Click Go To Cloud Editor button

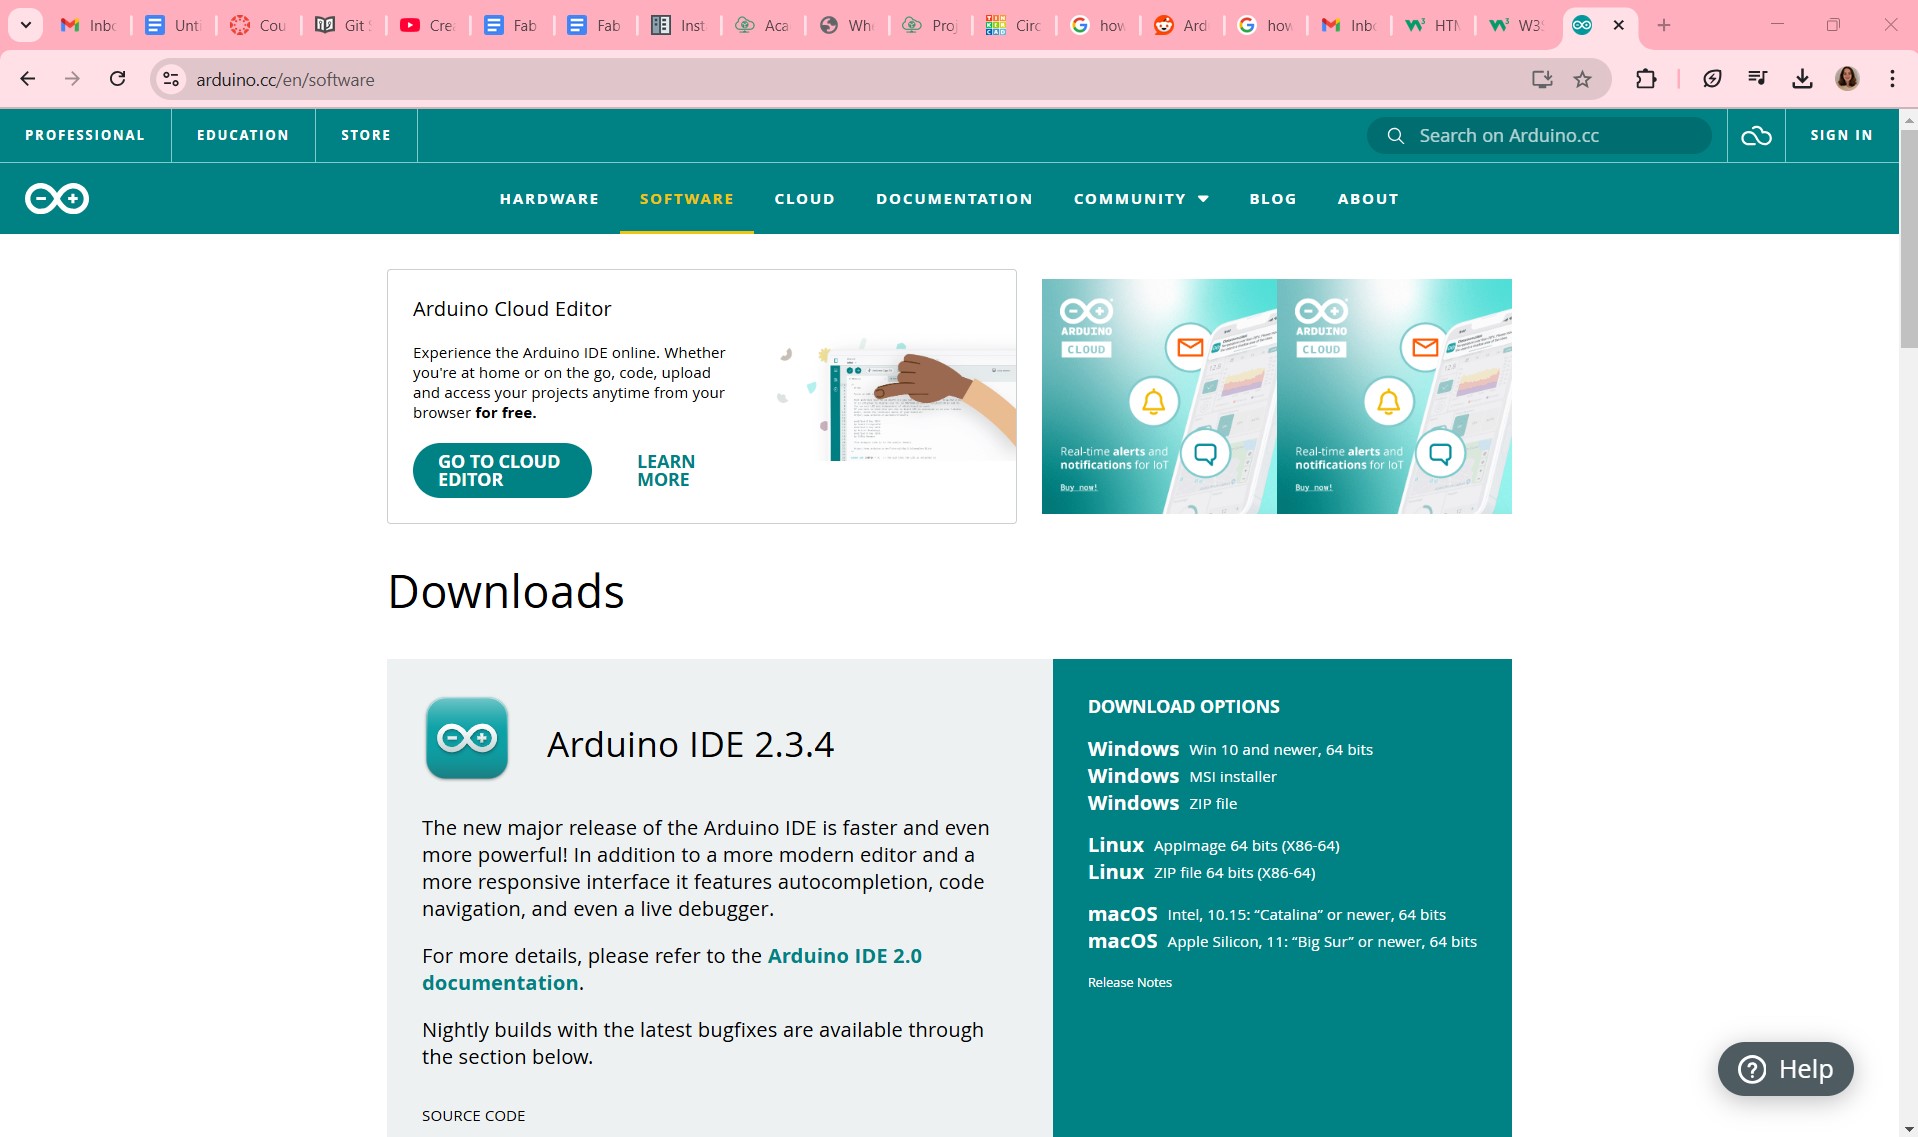(x=502, y=470)
